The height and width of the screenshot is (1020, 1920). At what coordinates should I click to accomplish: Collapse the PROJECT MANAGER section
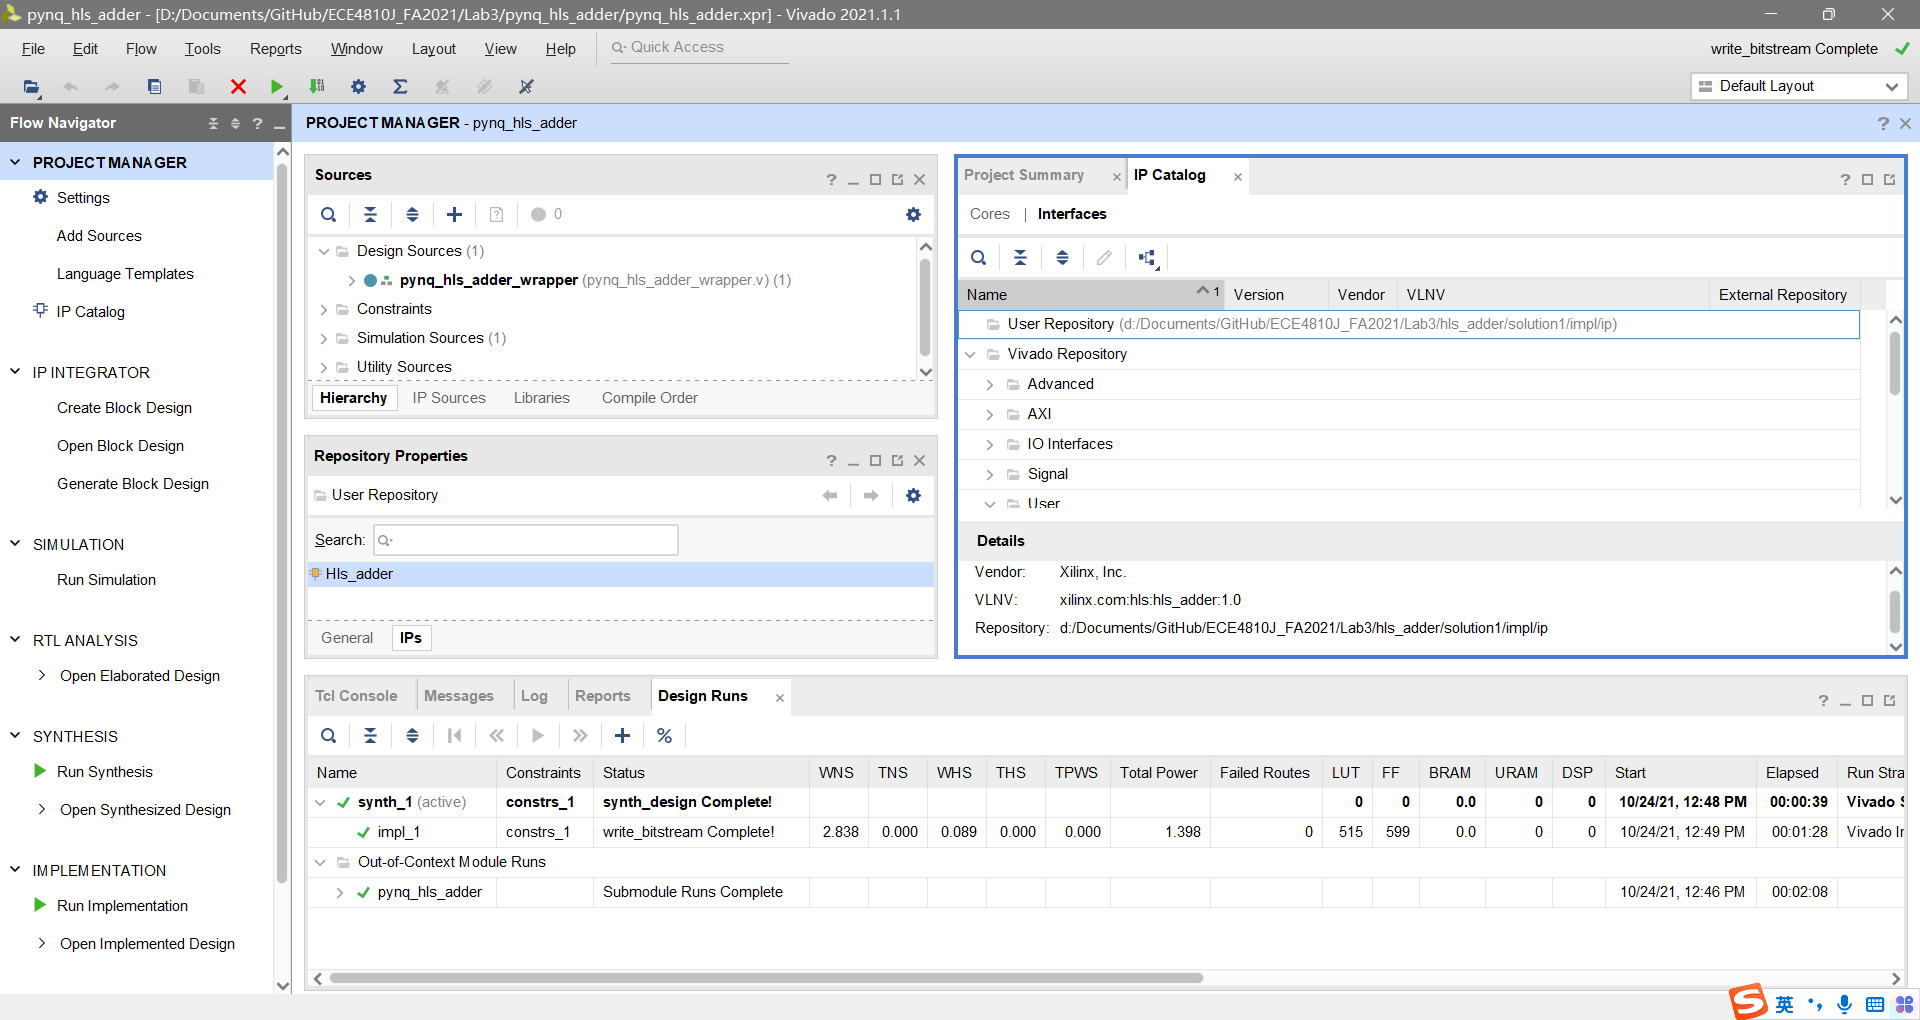point(15,162)
